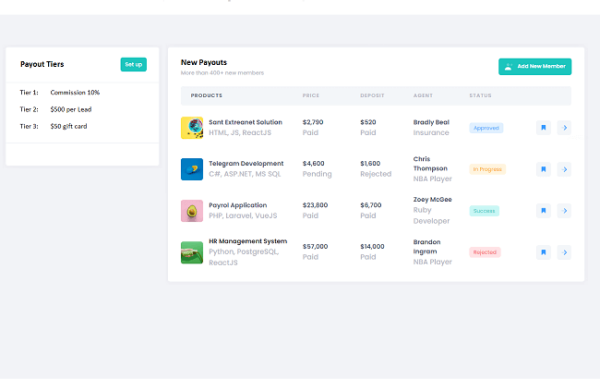The width and height of the screenshot is (600, 379).
Task: Click the C#, ASP.NET, MS SQL tech label
Action: tap(245, 174)
